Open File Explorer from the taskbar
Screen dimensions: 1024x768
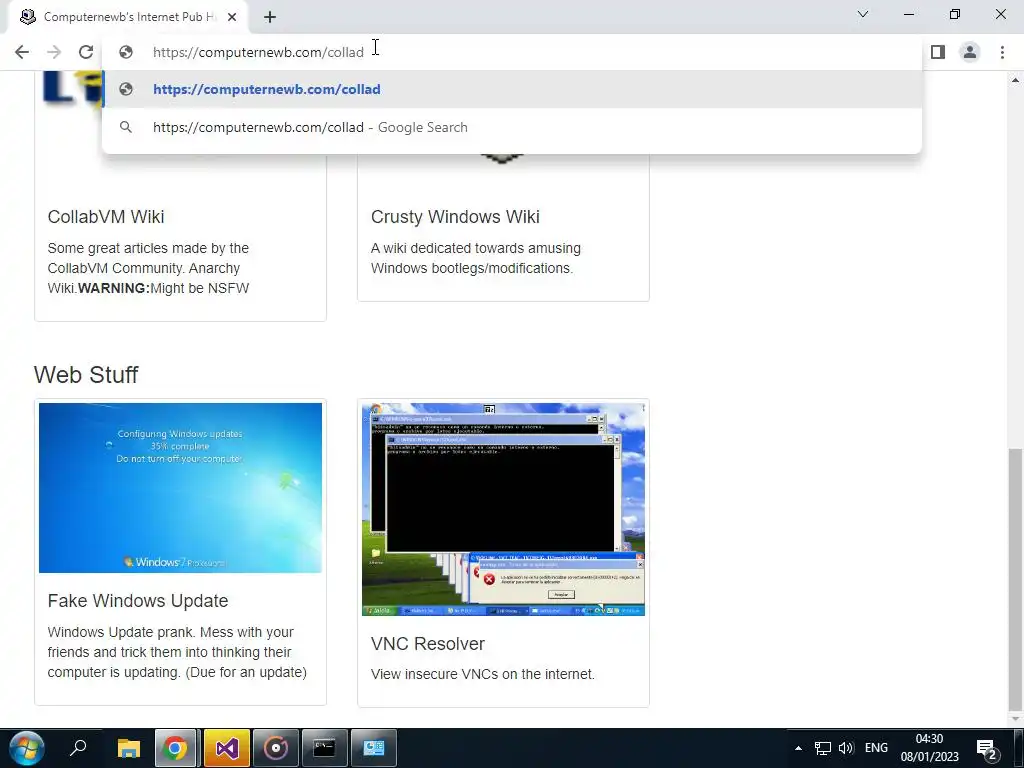tap(129, 748)
